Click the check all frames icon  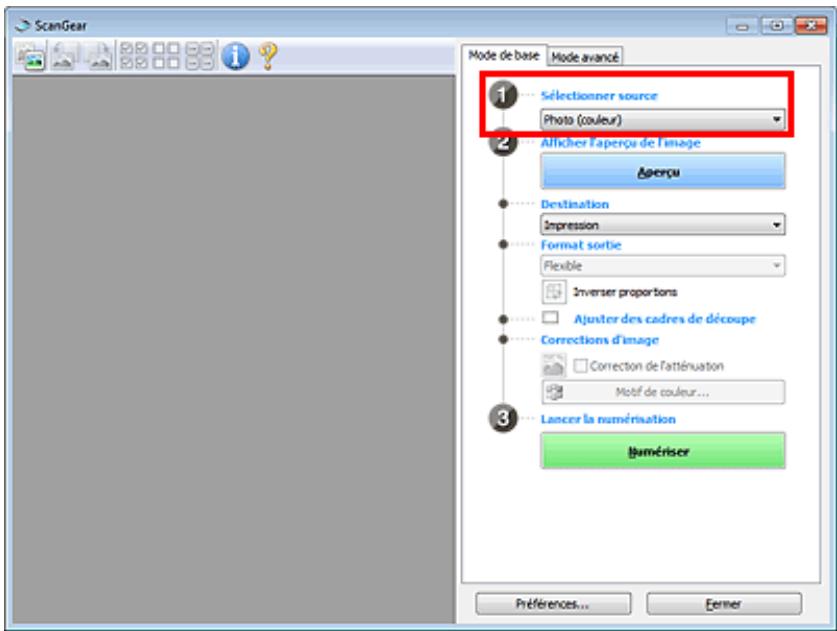click(x=134, y=56)
